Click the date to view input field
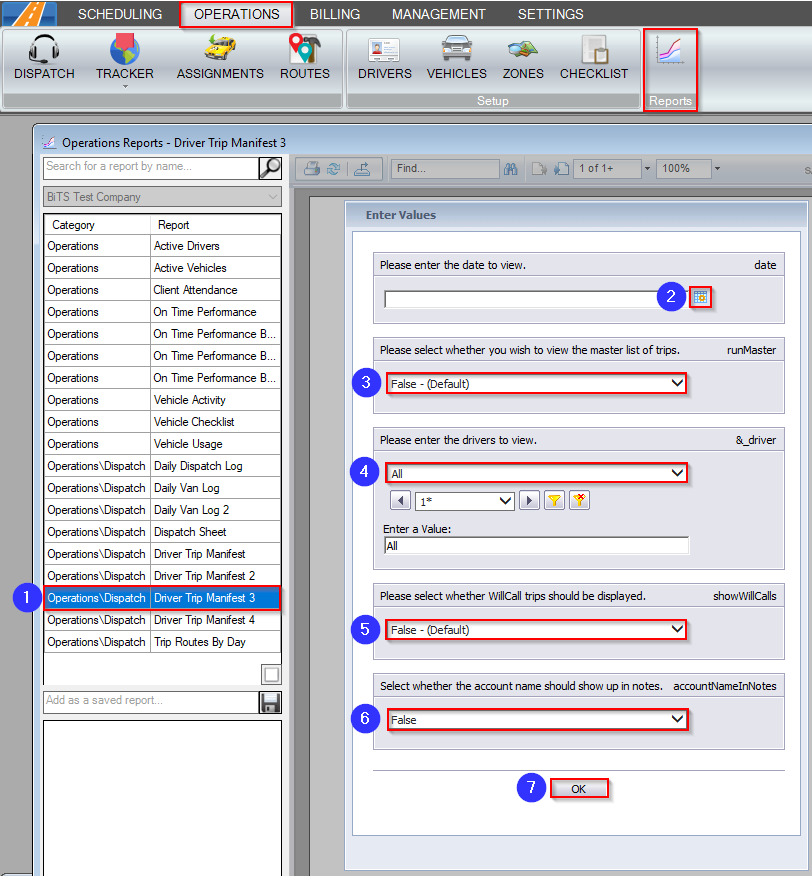812x876 pixels. click(520, 298)
